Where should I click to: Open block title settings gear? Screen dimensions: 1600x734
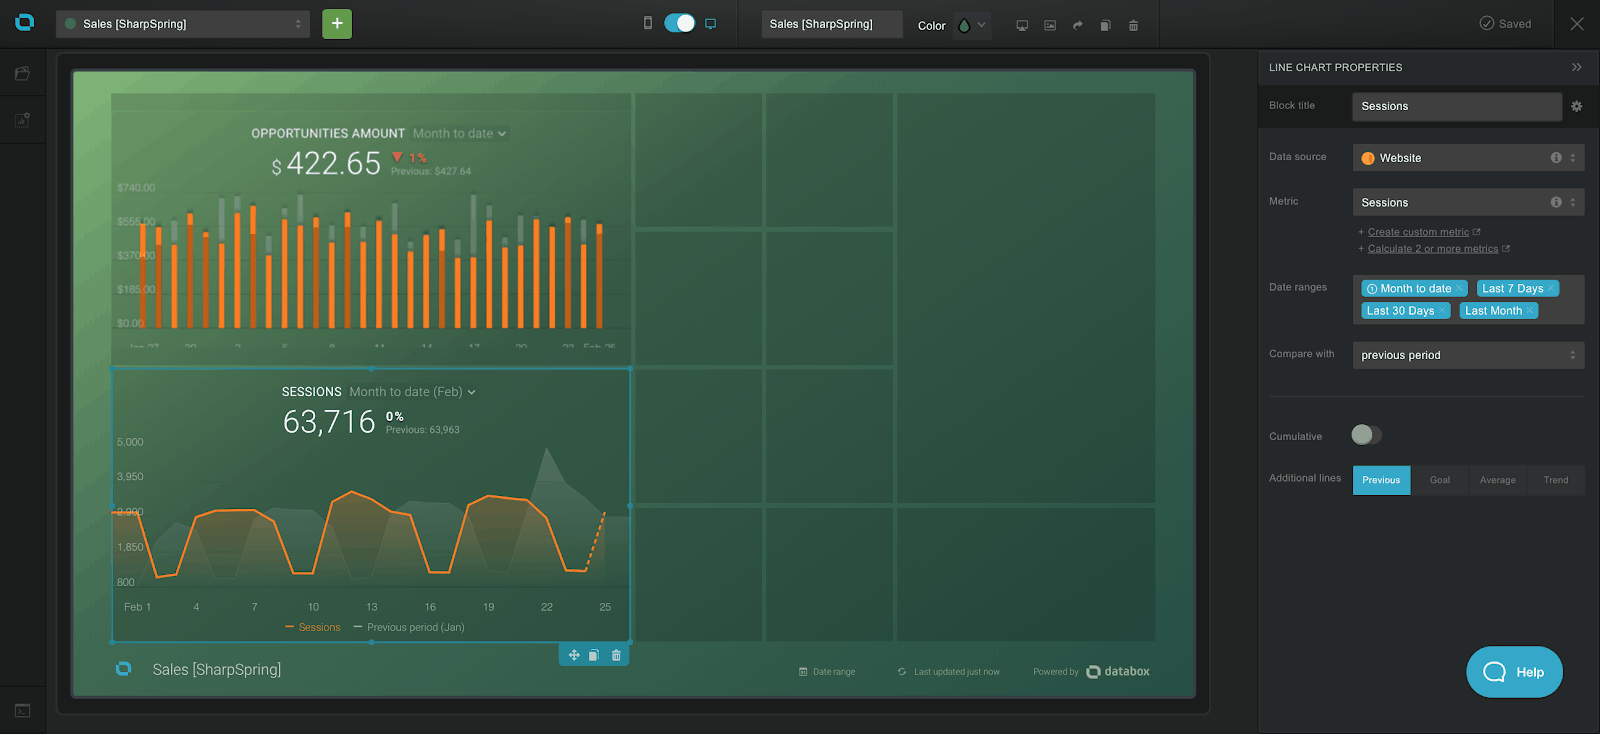pyautogui.click(x=1577, y=106)
